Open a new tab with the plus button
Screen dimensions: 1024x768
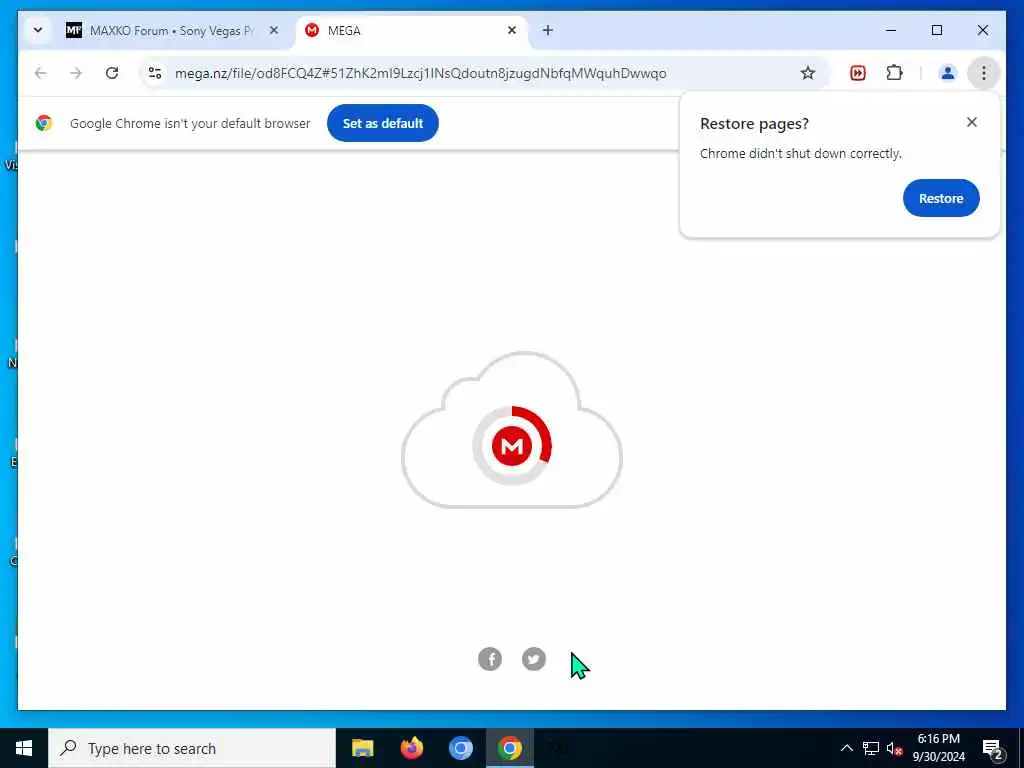coord(548,30)
